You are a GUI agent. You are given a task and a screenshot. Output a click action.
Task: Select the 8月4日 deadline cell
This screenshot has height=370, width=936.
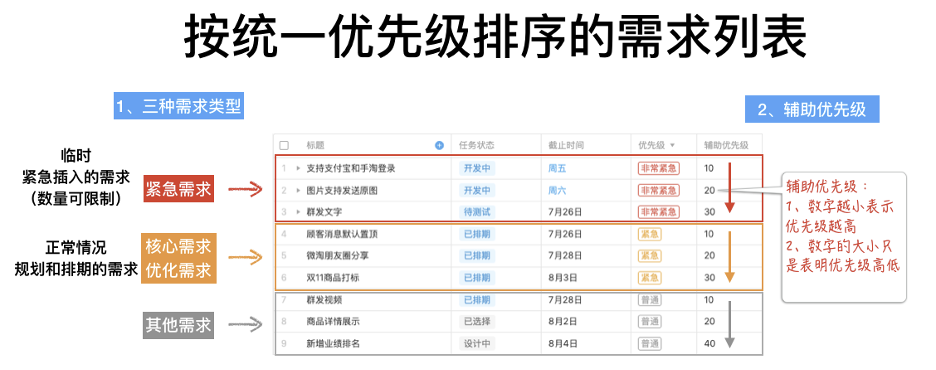pyautogui.click(x=562, y=344)
